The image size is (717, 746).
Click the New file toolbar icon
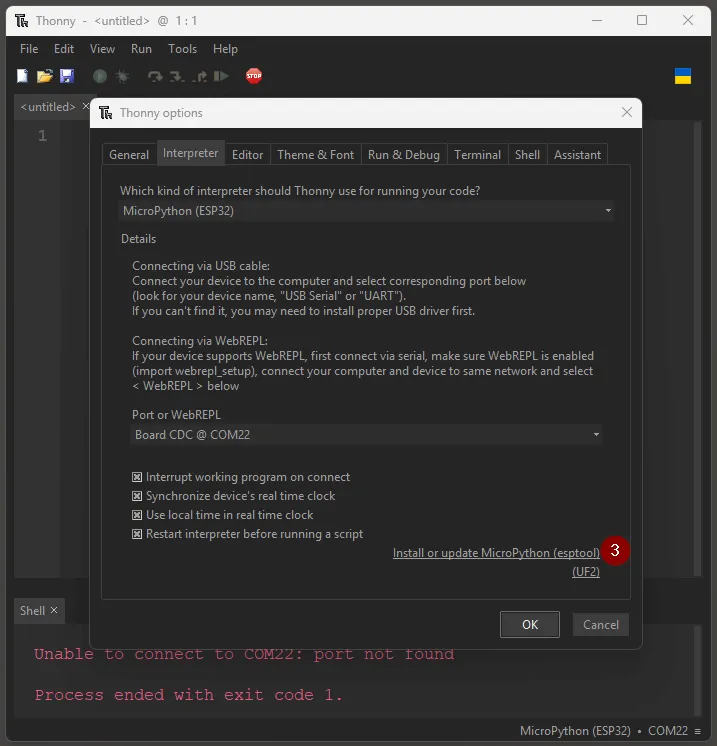22,76
